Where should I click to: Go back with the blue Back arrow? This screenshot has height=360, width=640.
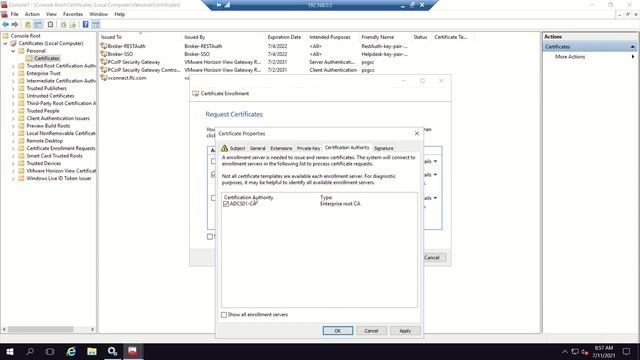[6, 24]
